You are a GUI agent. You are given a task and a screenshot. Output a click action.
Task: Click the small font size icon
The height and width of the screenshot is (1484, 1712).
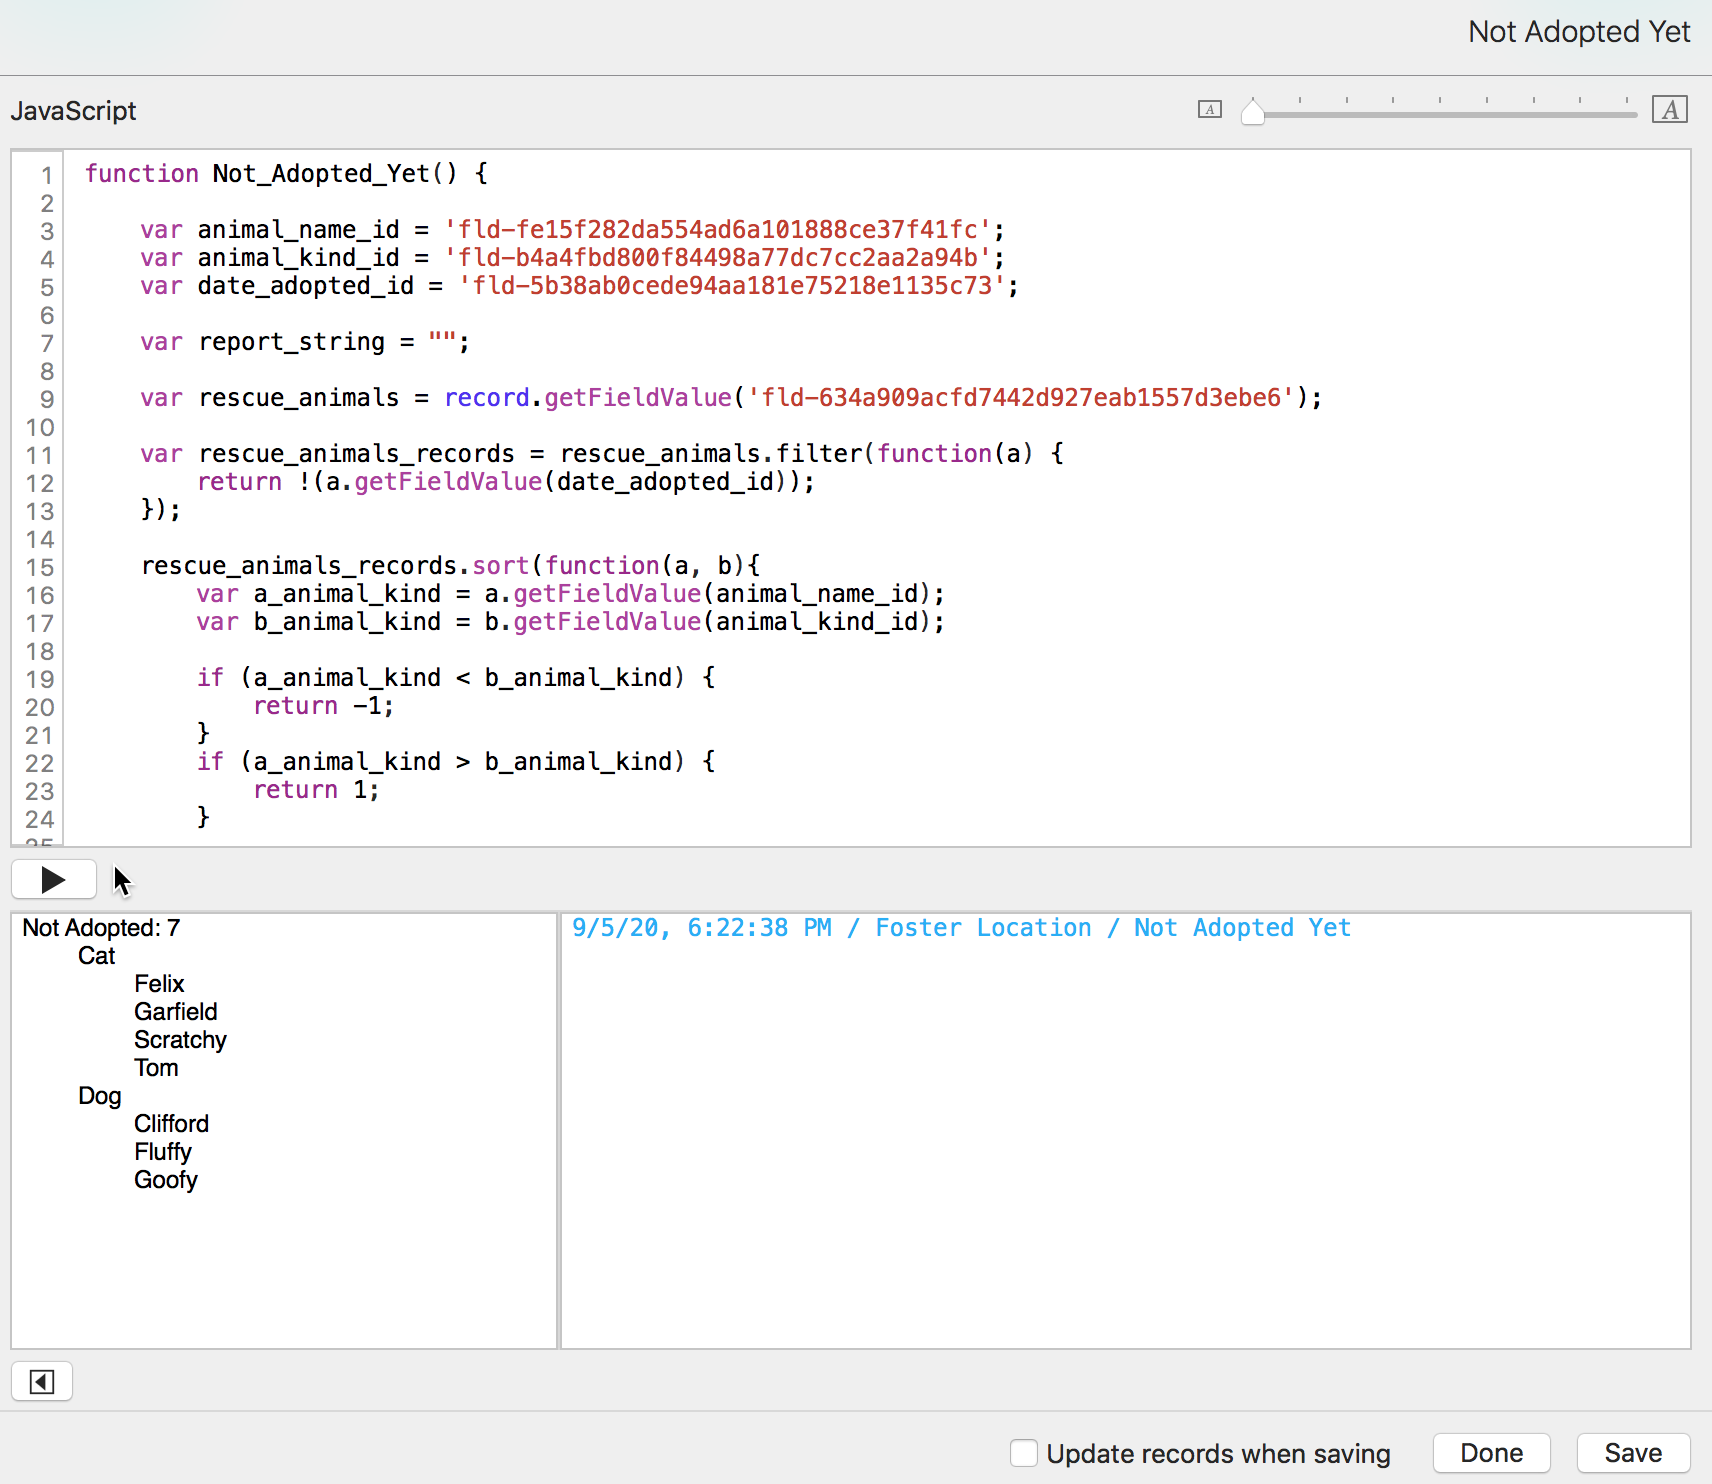tap(1210, 110)
